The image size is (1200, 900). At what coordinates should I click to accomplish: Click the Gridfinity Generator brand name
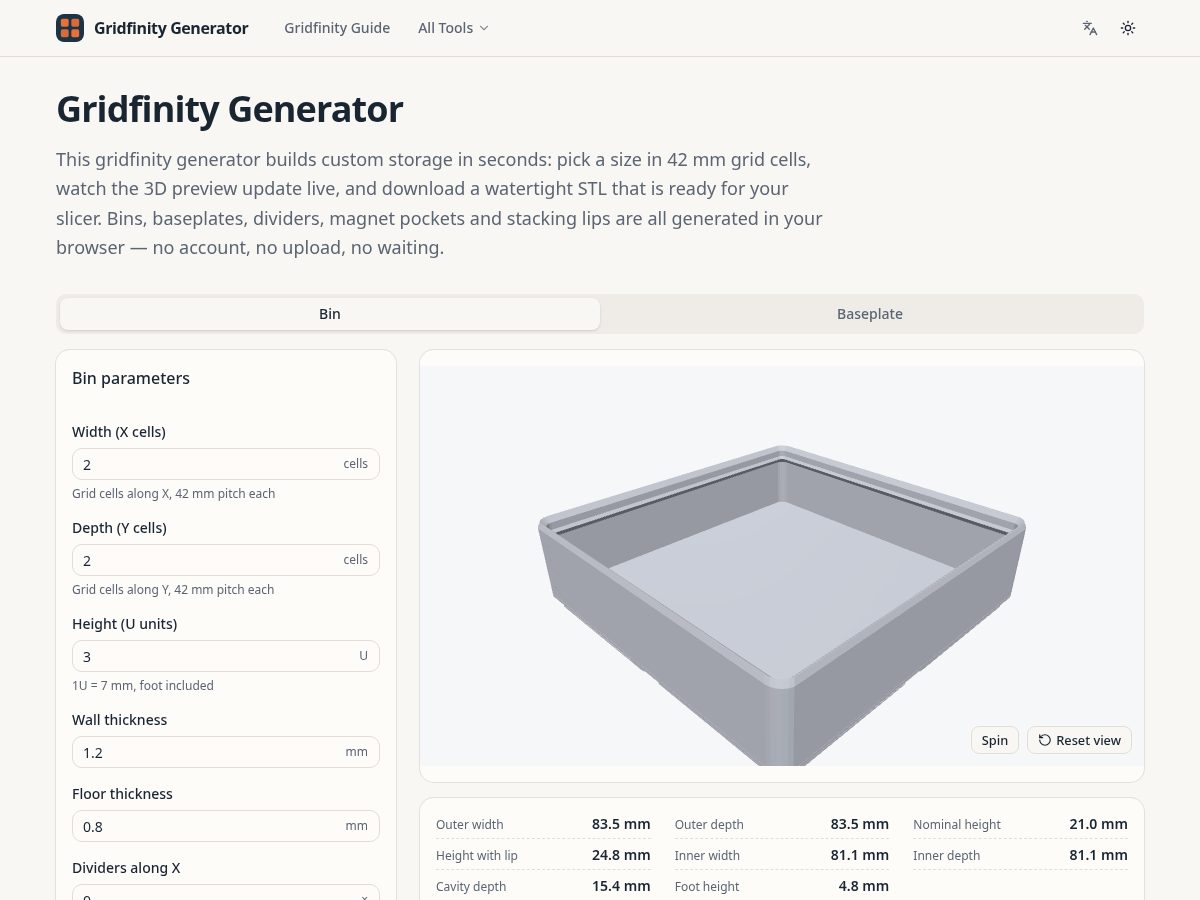[x=171, y=28]
